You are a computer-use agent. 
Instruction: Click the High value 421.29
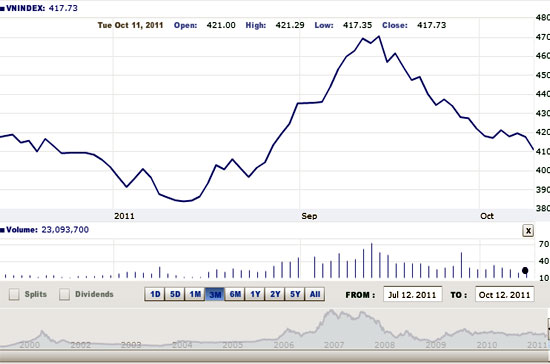click(290, 25)
